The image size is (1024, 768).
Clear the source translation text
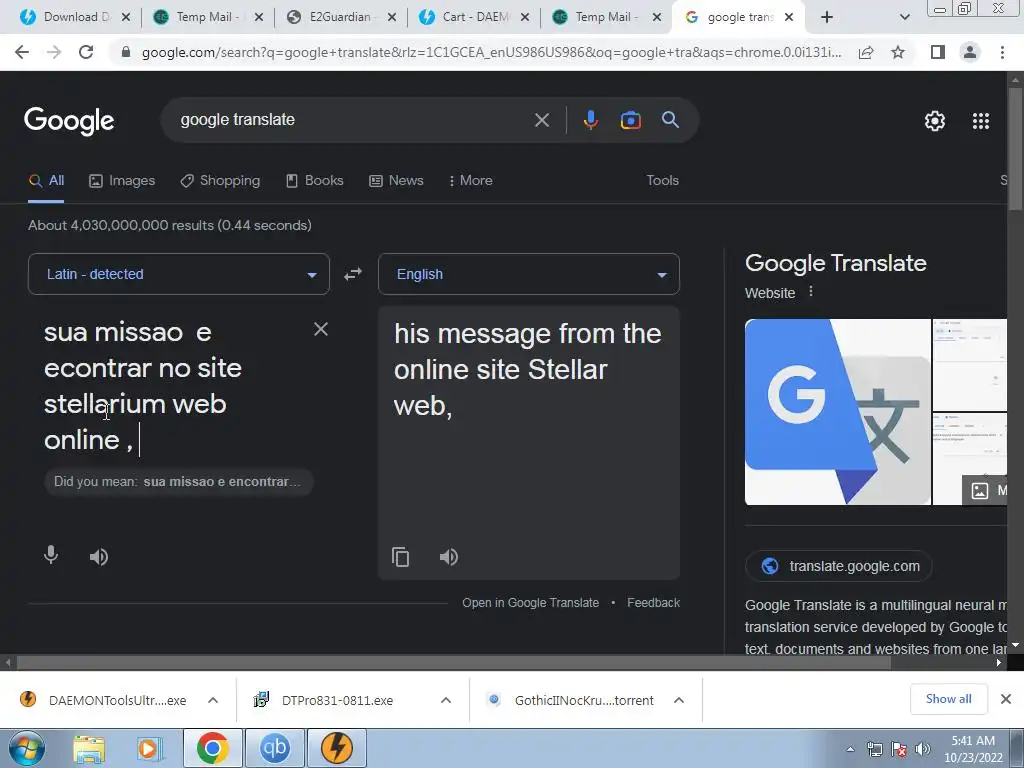coord(321,329)
